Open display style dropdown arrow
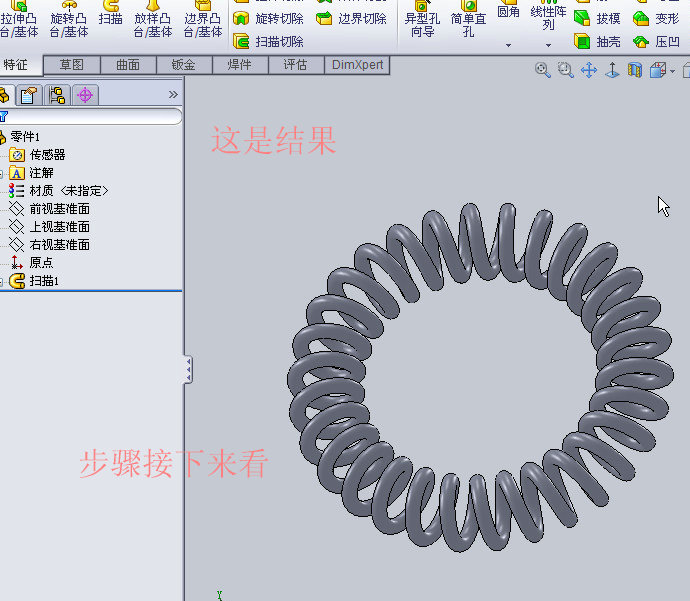Image resolution: width=690 pixels, height=601 pixels. (x=672, y=71)
